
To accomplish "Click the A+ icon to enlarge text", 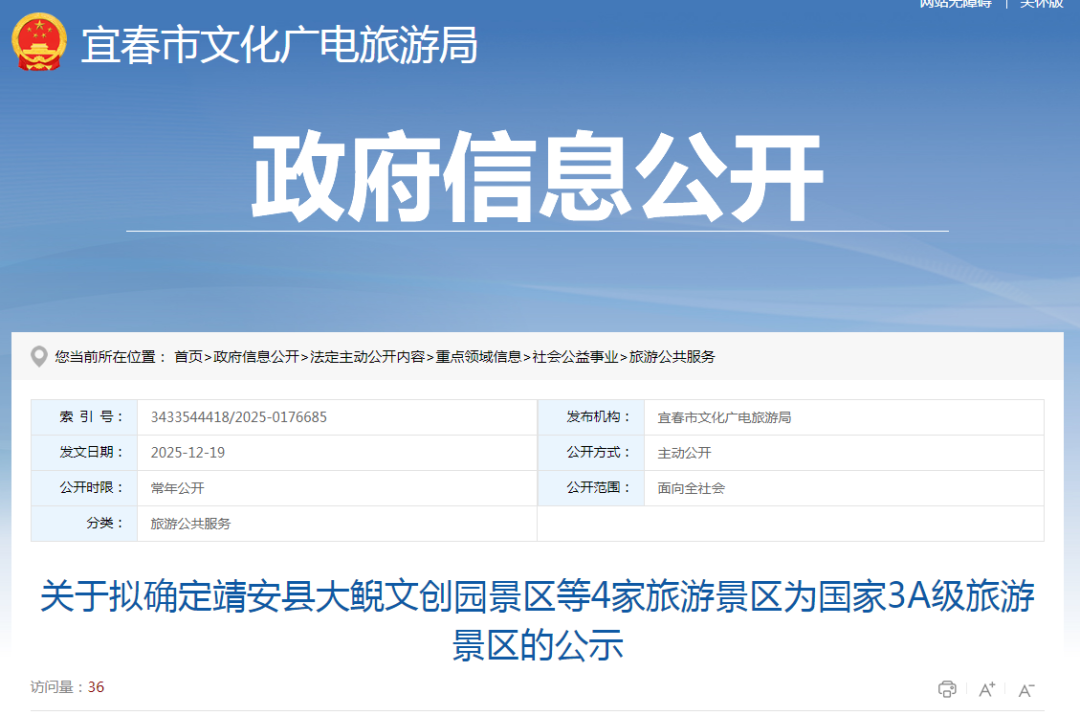I will 985,689.
